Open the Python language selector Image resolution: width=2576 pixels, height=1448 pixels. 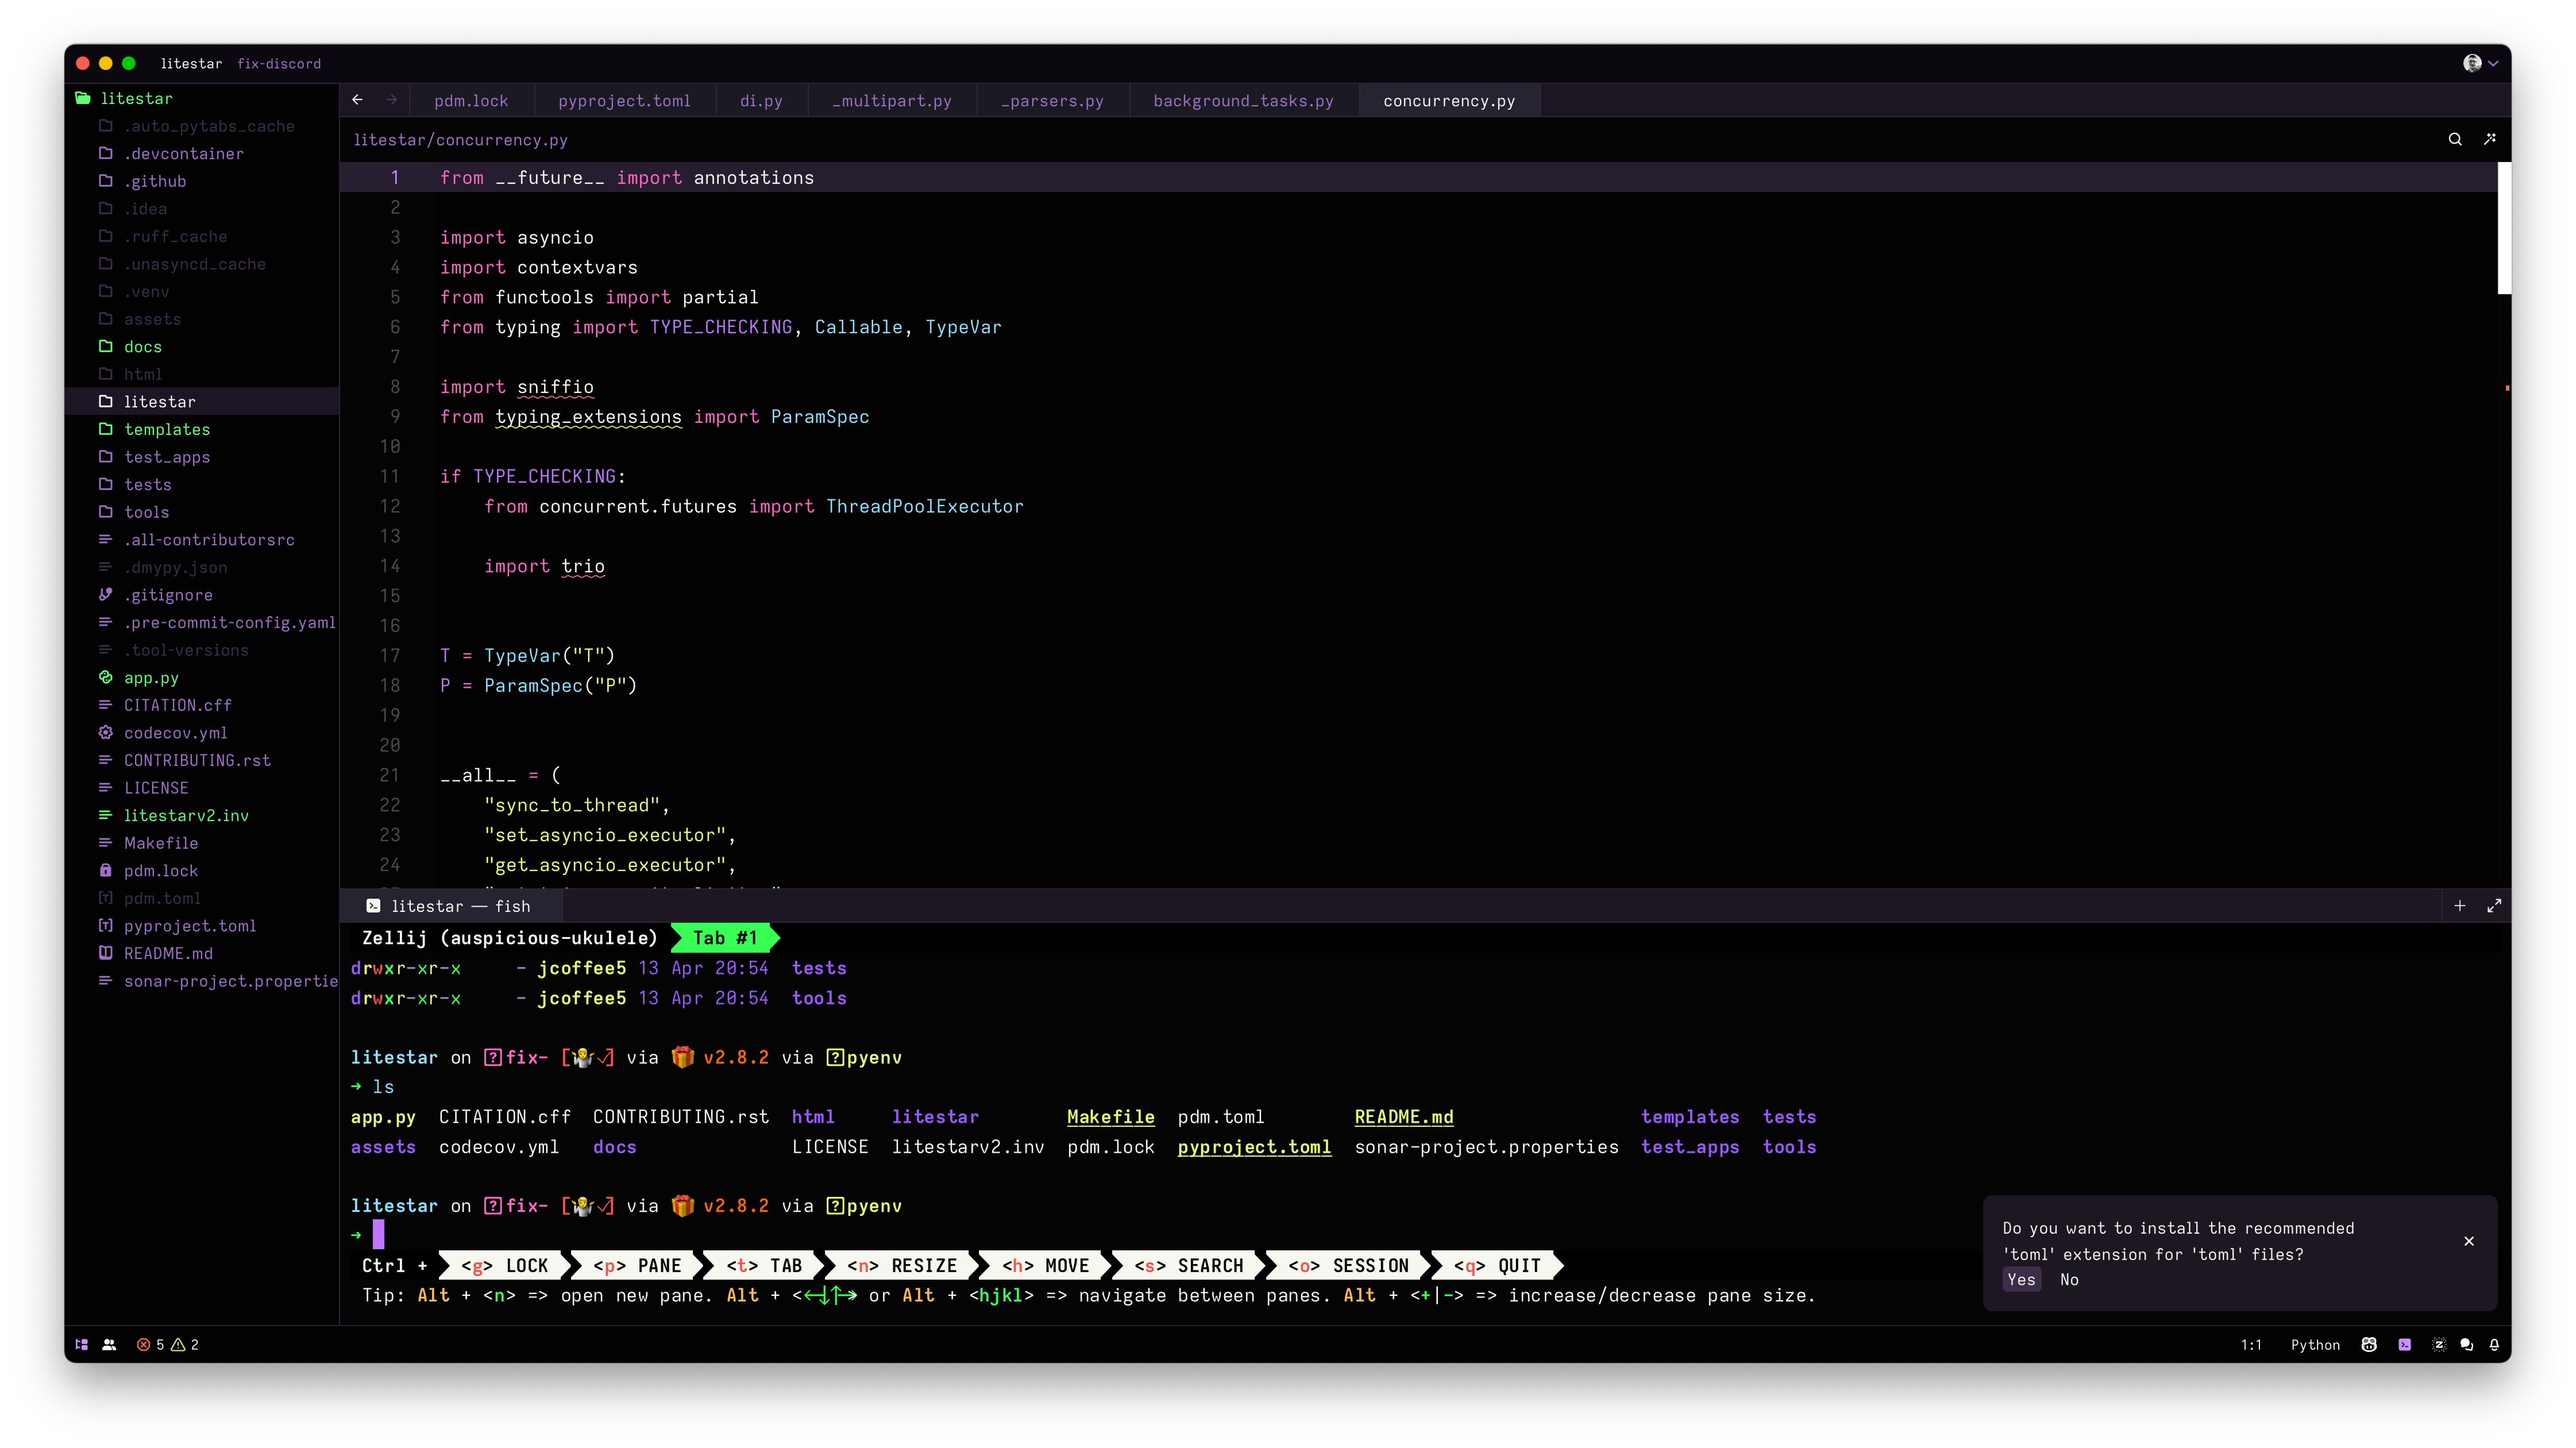tap(2315, 1344)
